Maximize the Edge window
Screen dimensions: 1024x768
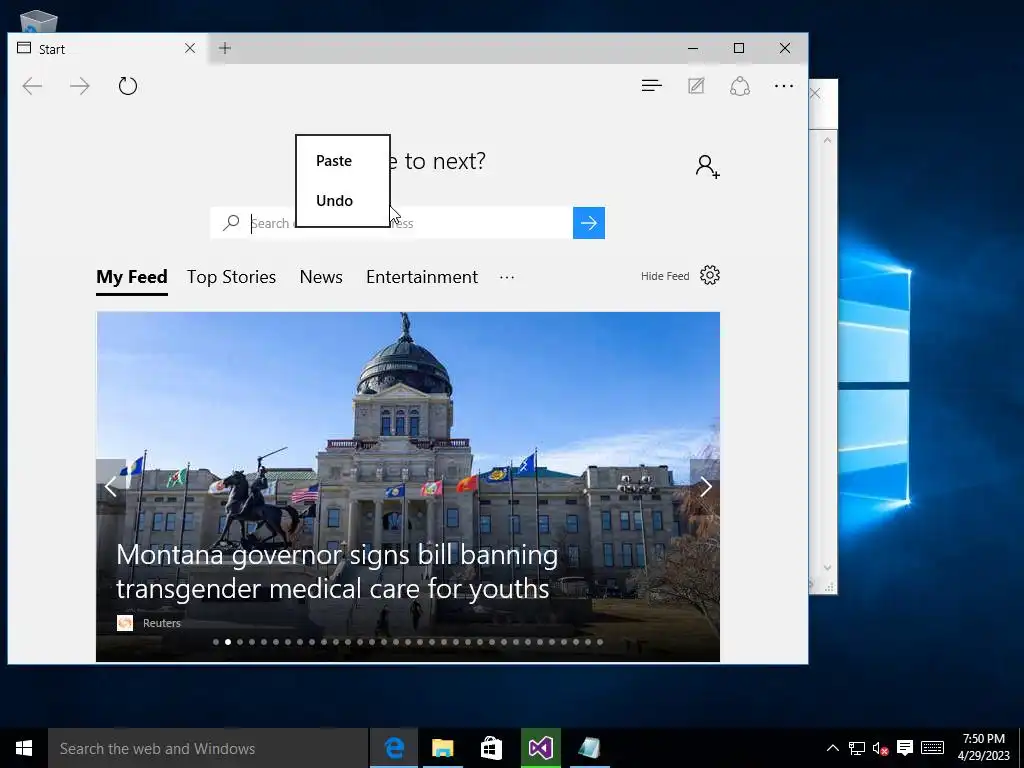point(739,48)
